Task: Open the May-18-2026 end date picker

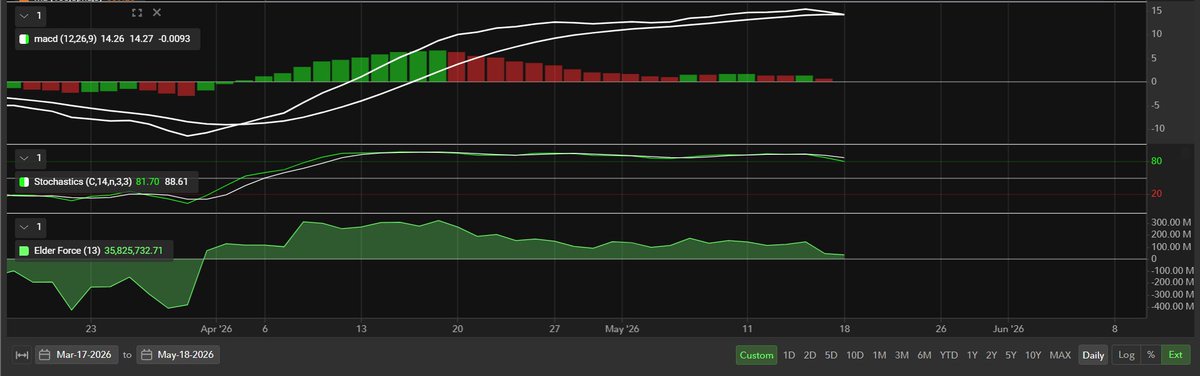Action: click(178, 355)
